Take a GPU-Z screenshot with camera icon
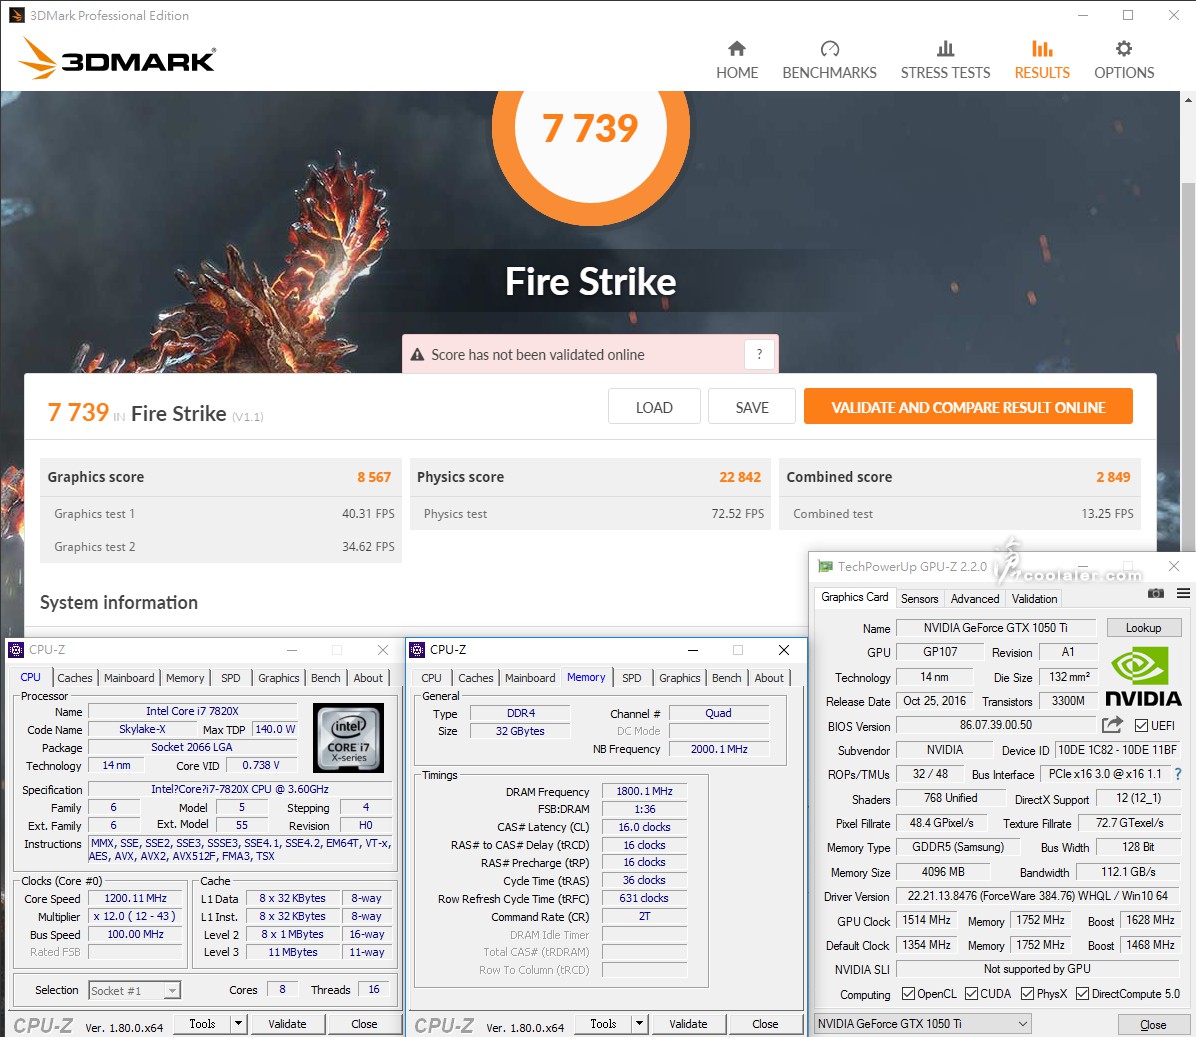This screenshot has height=1037, width=1196. 1156,593
